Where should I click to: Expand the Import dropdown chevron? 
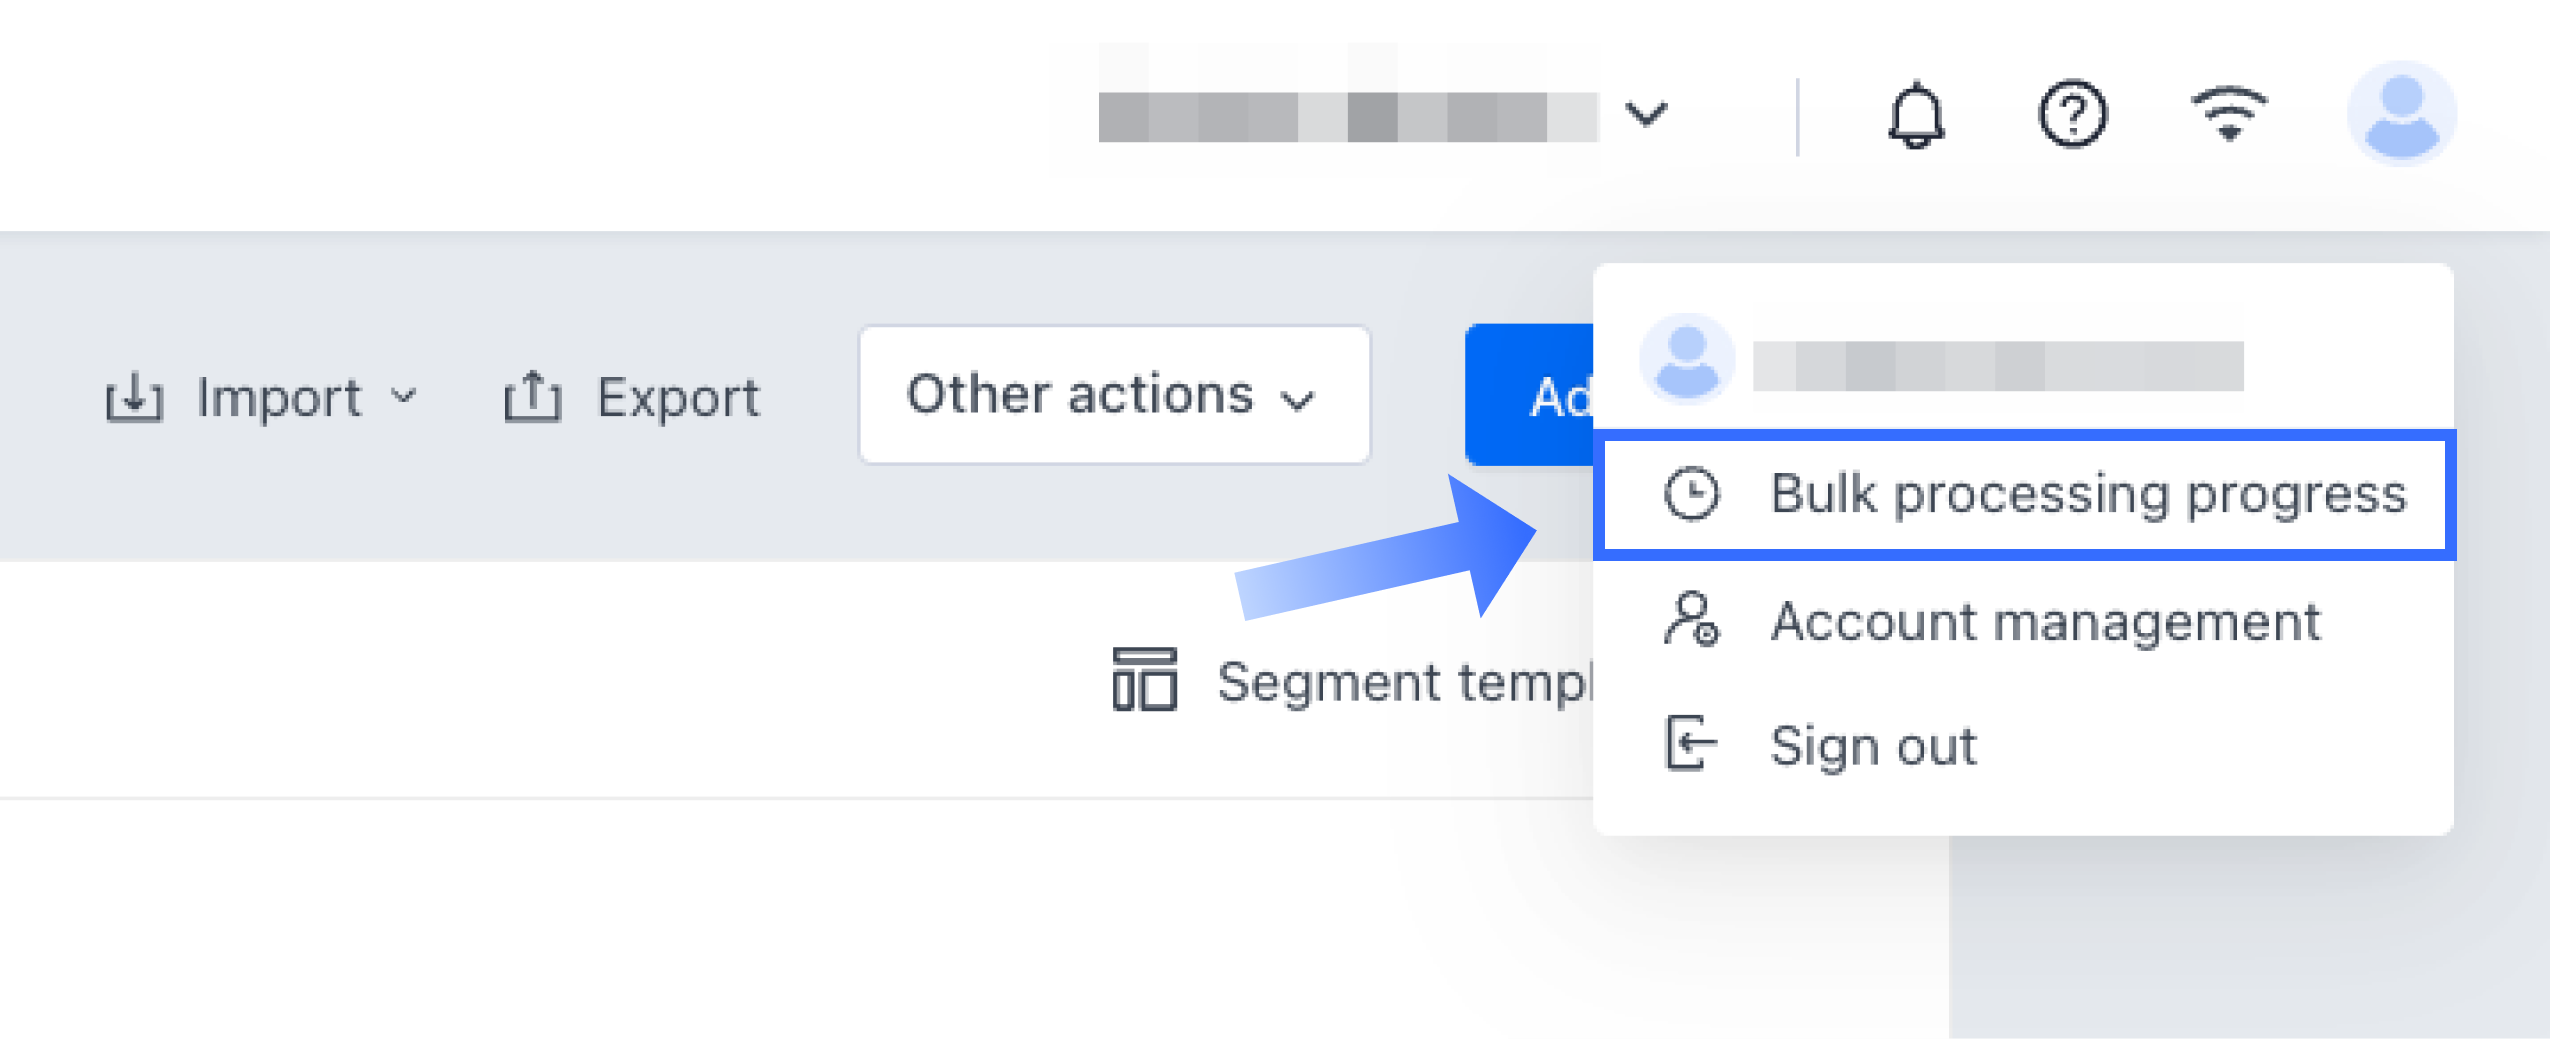click(x=404, y=396)
